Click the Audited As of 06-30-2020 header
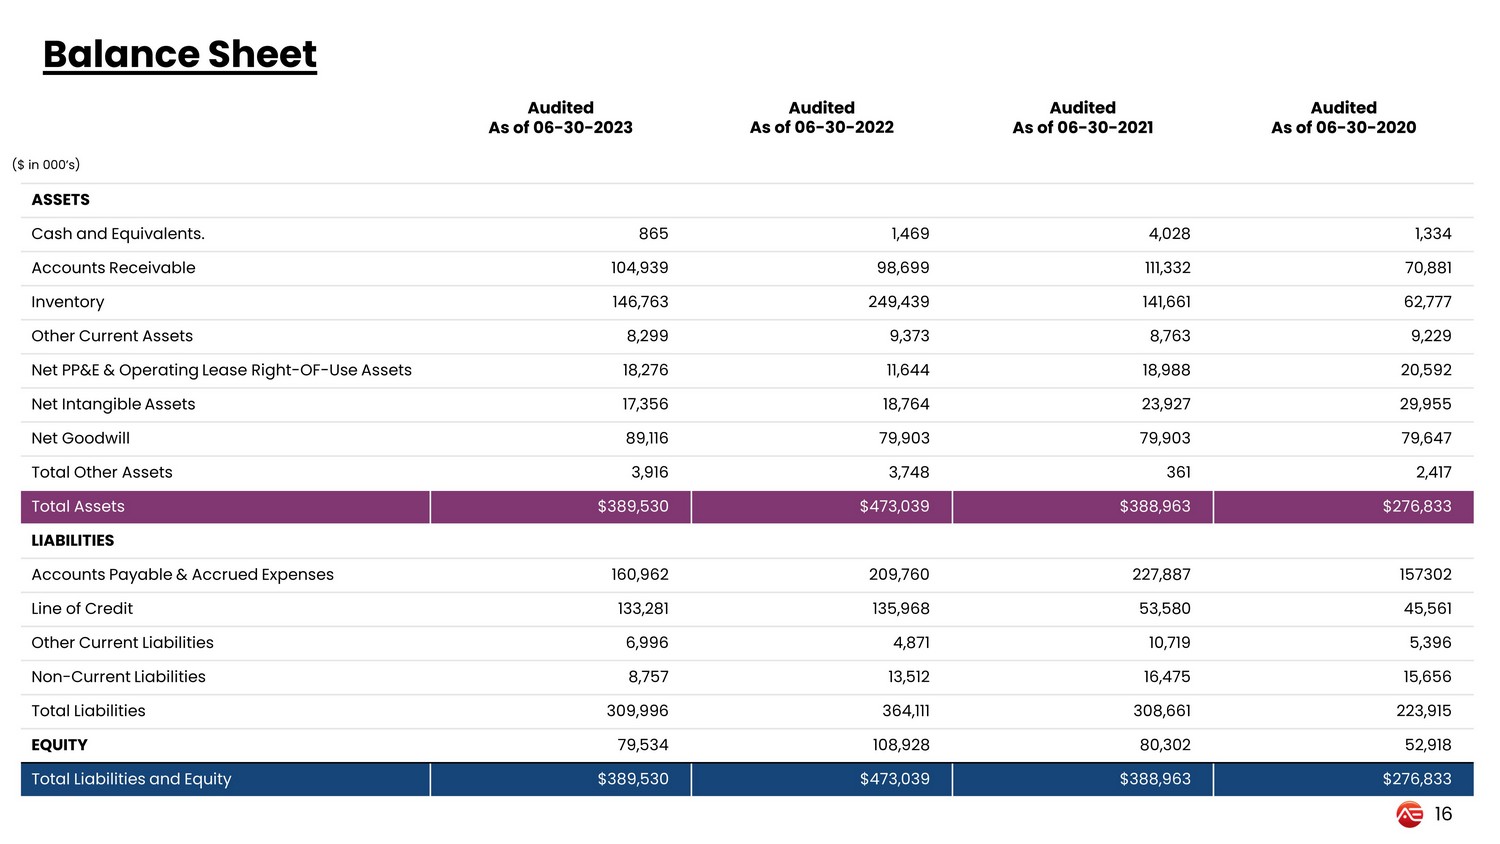Image resolution: width=1500 pixels, height=844 pixels. click(1343, 118)
